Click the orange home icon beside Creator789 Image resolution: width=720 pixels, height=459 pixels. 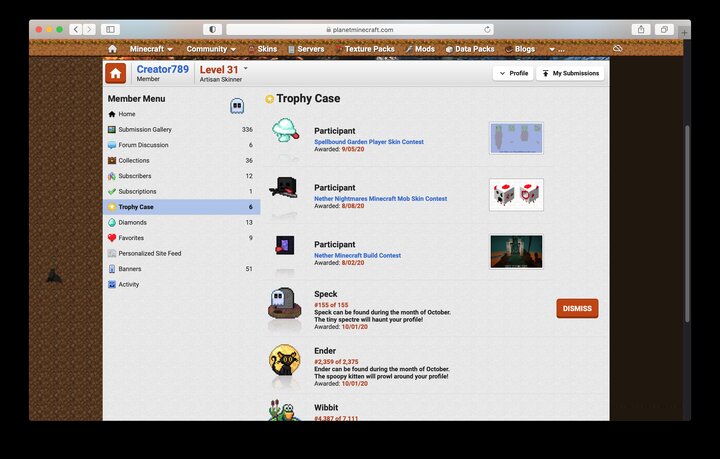coord(115,73)
